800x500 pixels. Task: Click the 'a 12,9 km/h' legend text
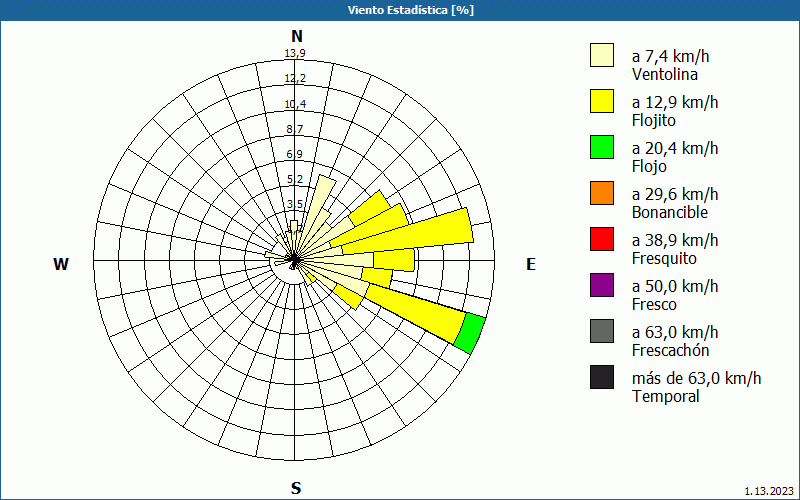675,102
